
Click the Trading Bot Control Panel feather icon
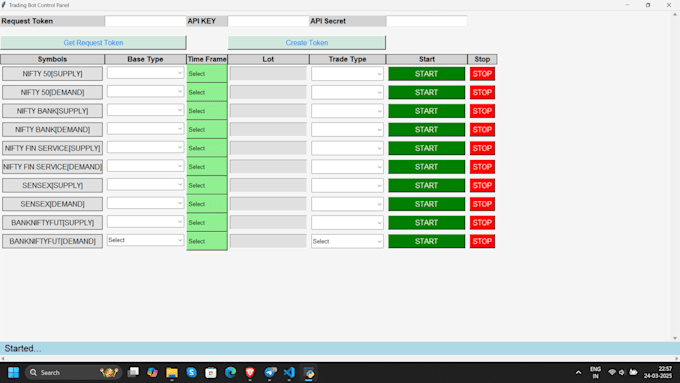pyautogui.click(x=3, y=5)
